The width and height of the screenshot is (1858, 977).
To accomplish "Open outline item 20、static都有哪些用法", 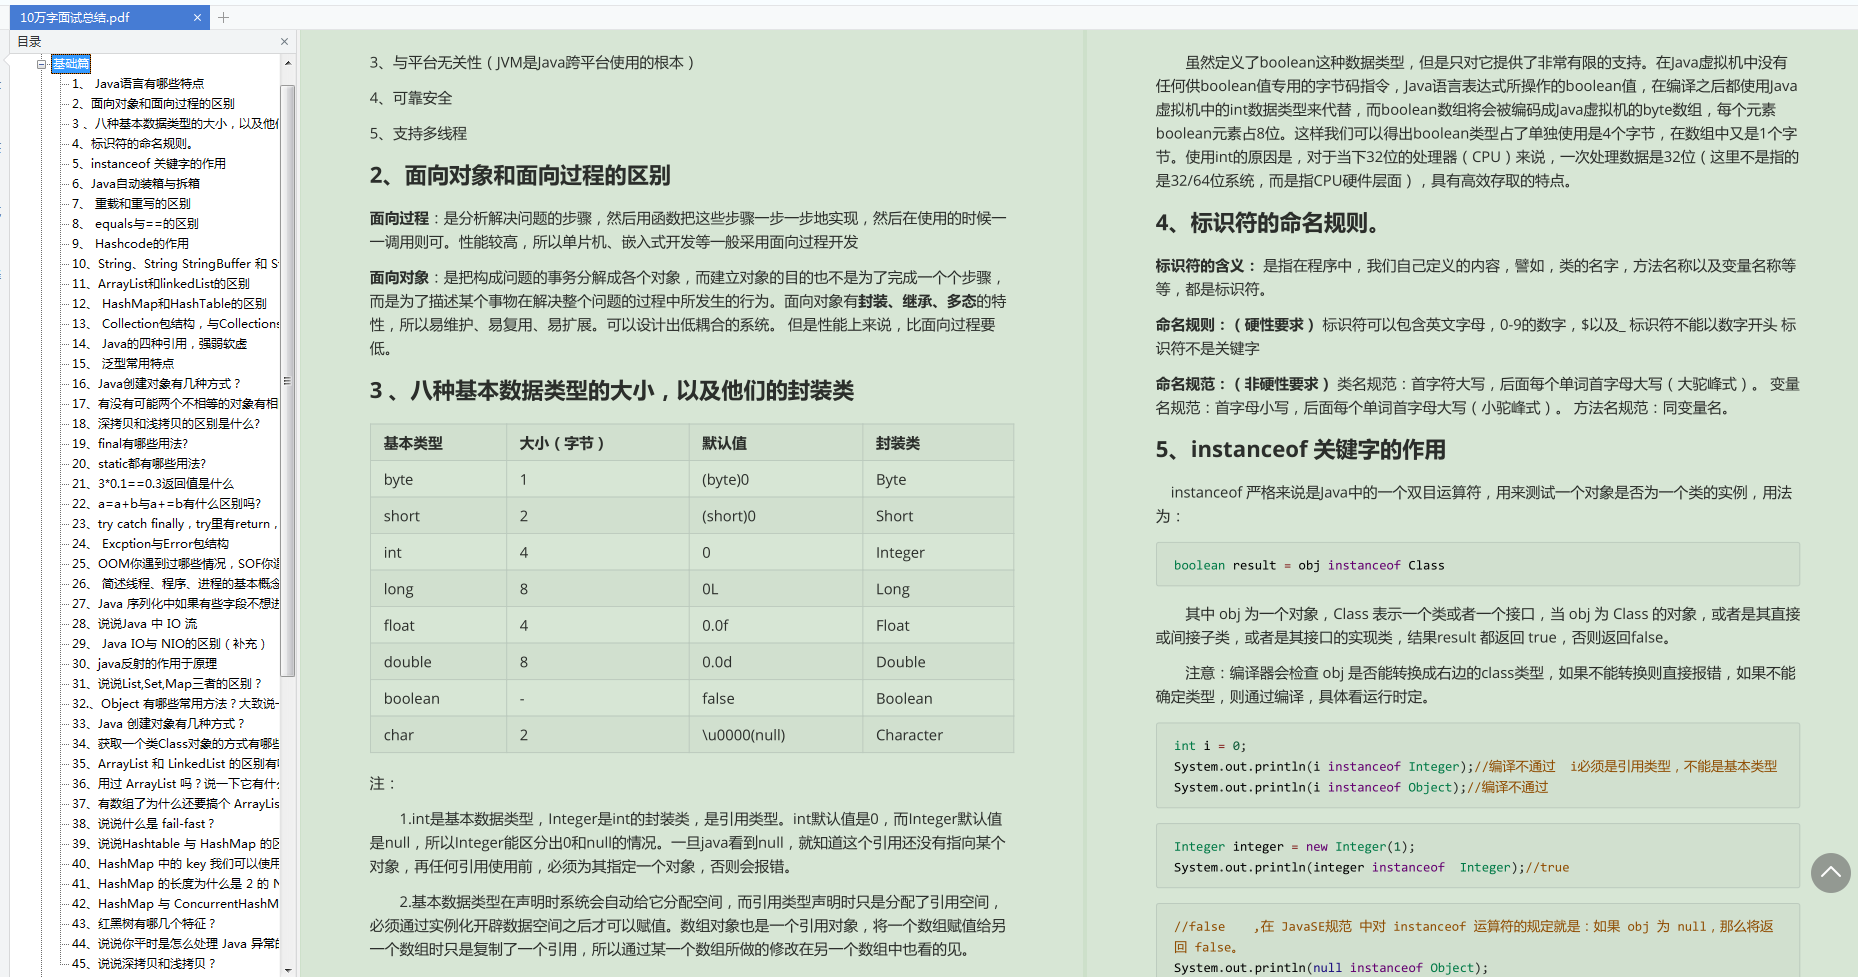I will [139, 464].
